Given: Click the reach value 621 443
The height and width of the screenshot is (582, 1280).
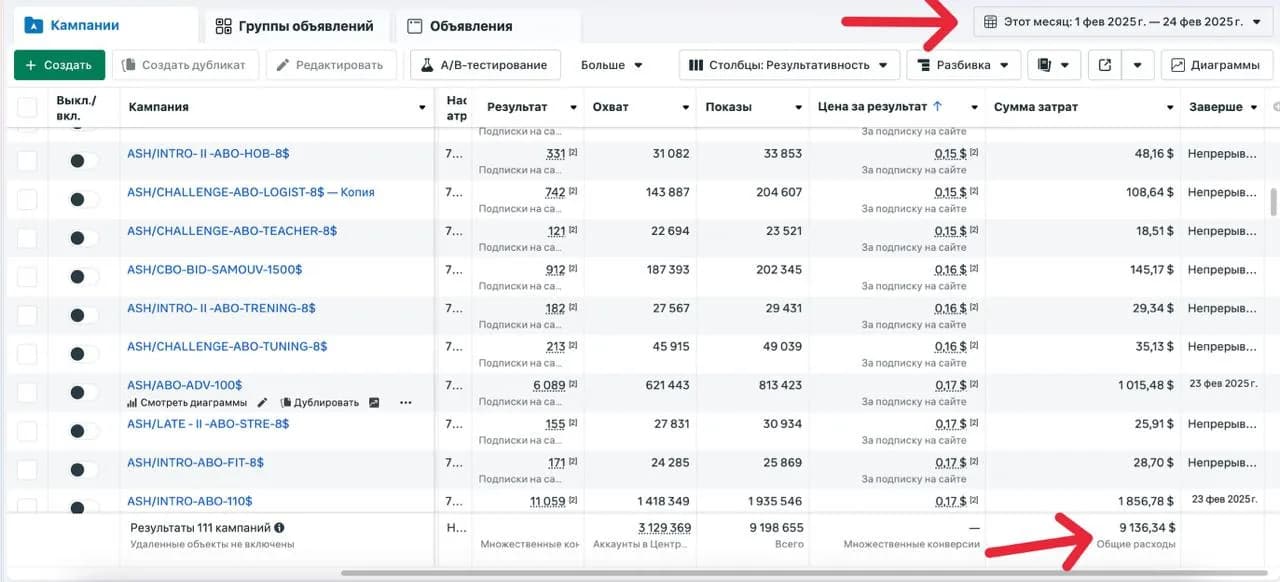Looking at the screenshot, I should pyautogui.click(x=668, y=385).
